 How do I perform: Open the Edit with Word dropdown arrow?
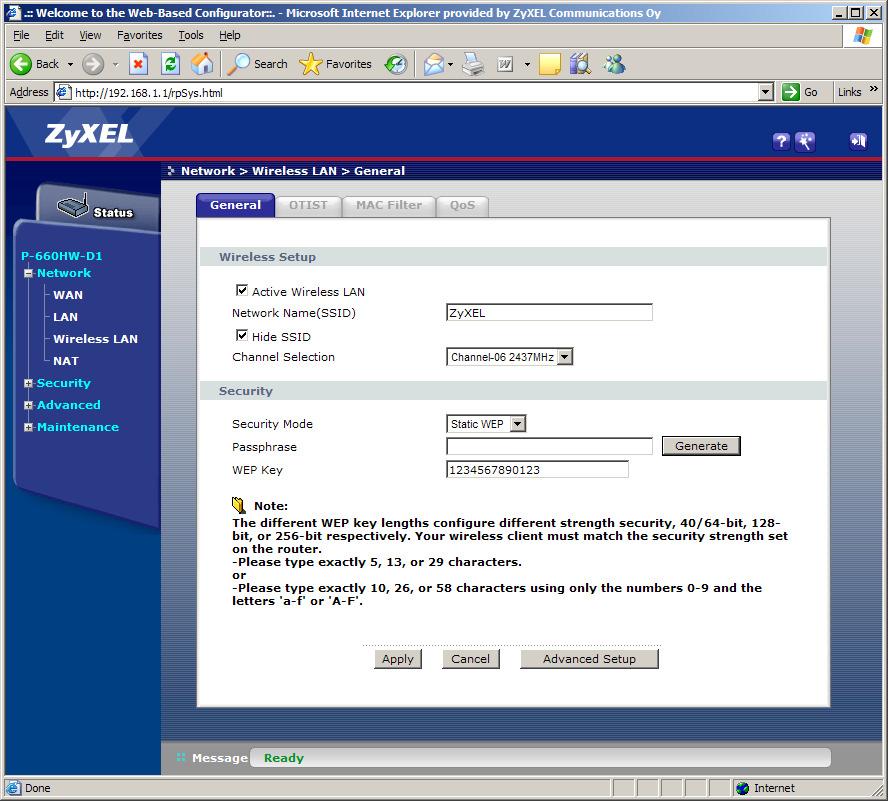527,65
